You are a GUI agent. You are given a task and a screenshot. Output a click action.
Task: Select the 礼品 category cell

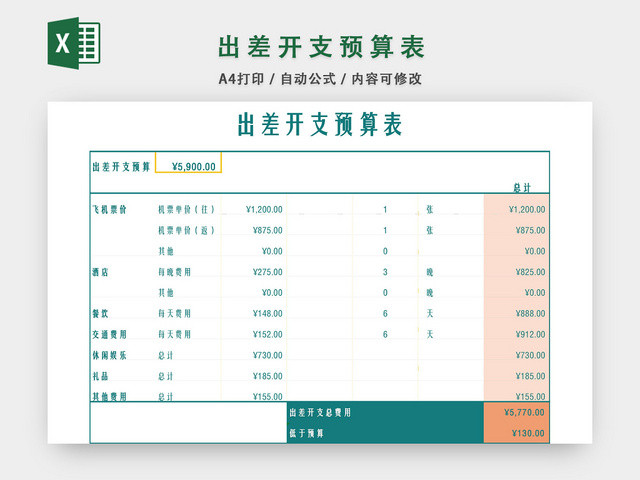(100, 376)
